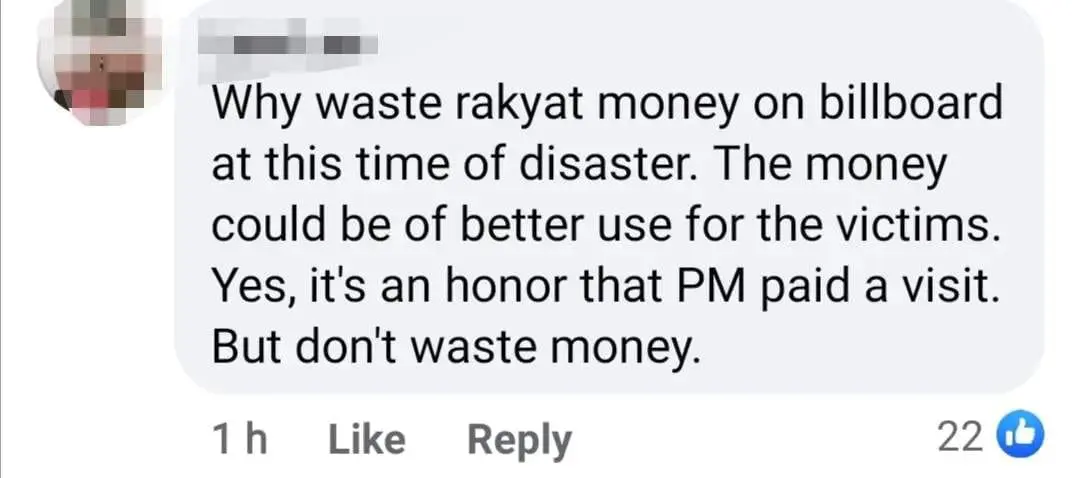Screen dimensions: 1079x478
Task: Open the commenter's blurred profile picture
Action: tap(100, 64)
